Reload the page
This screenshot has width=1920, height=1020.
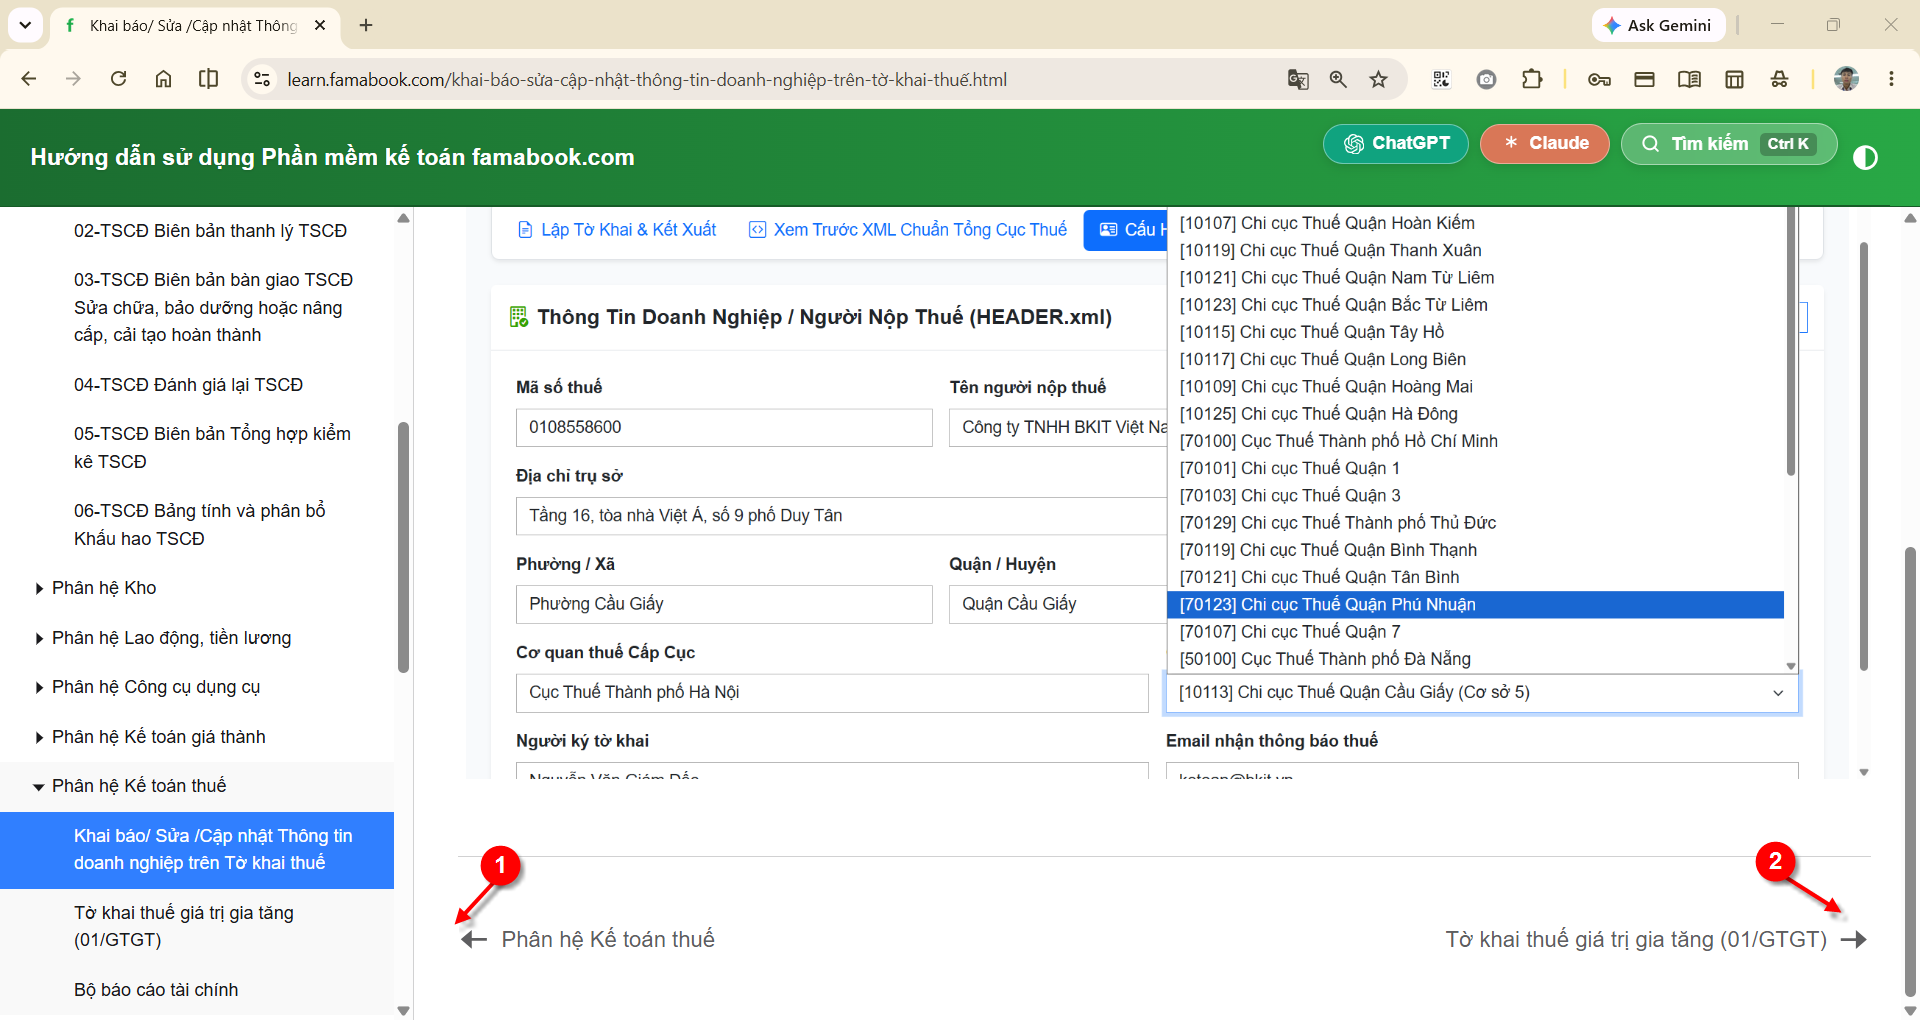118,79
